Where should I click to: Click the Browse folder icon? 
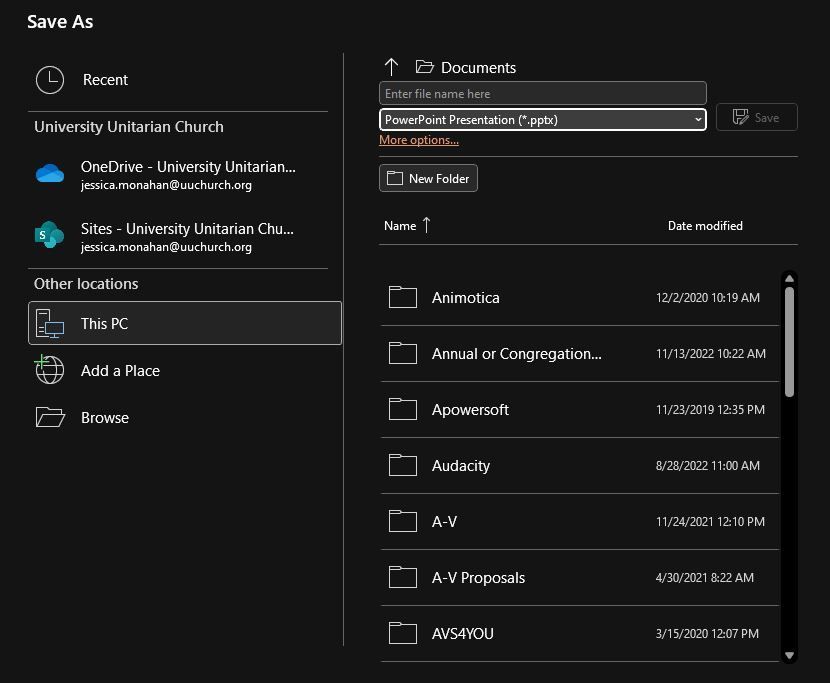tap(50, 417)
